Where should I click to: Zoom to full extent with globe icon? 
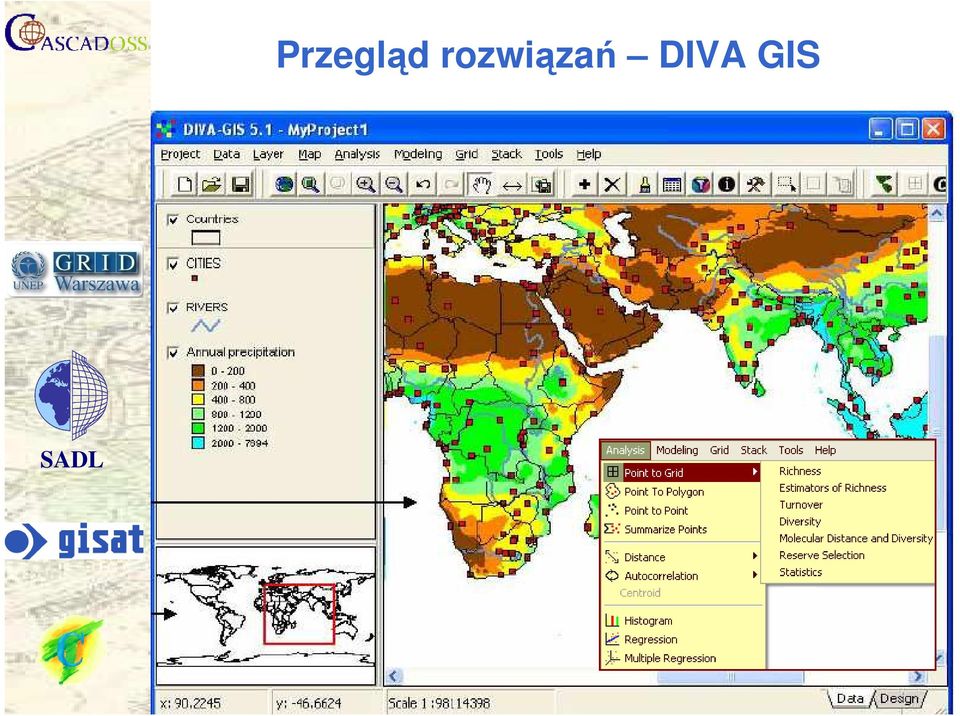pyautogui.click(x=283, y=184)
